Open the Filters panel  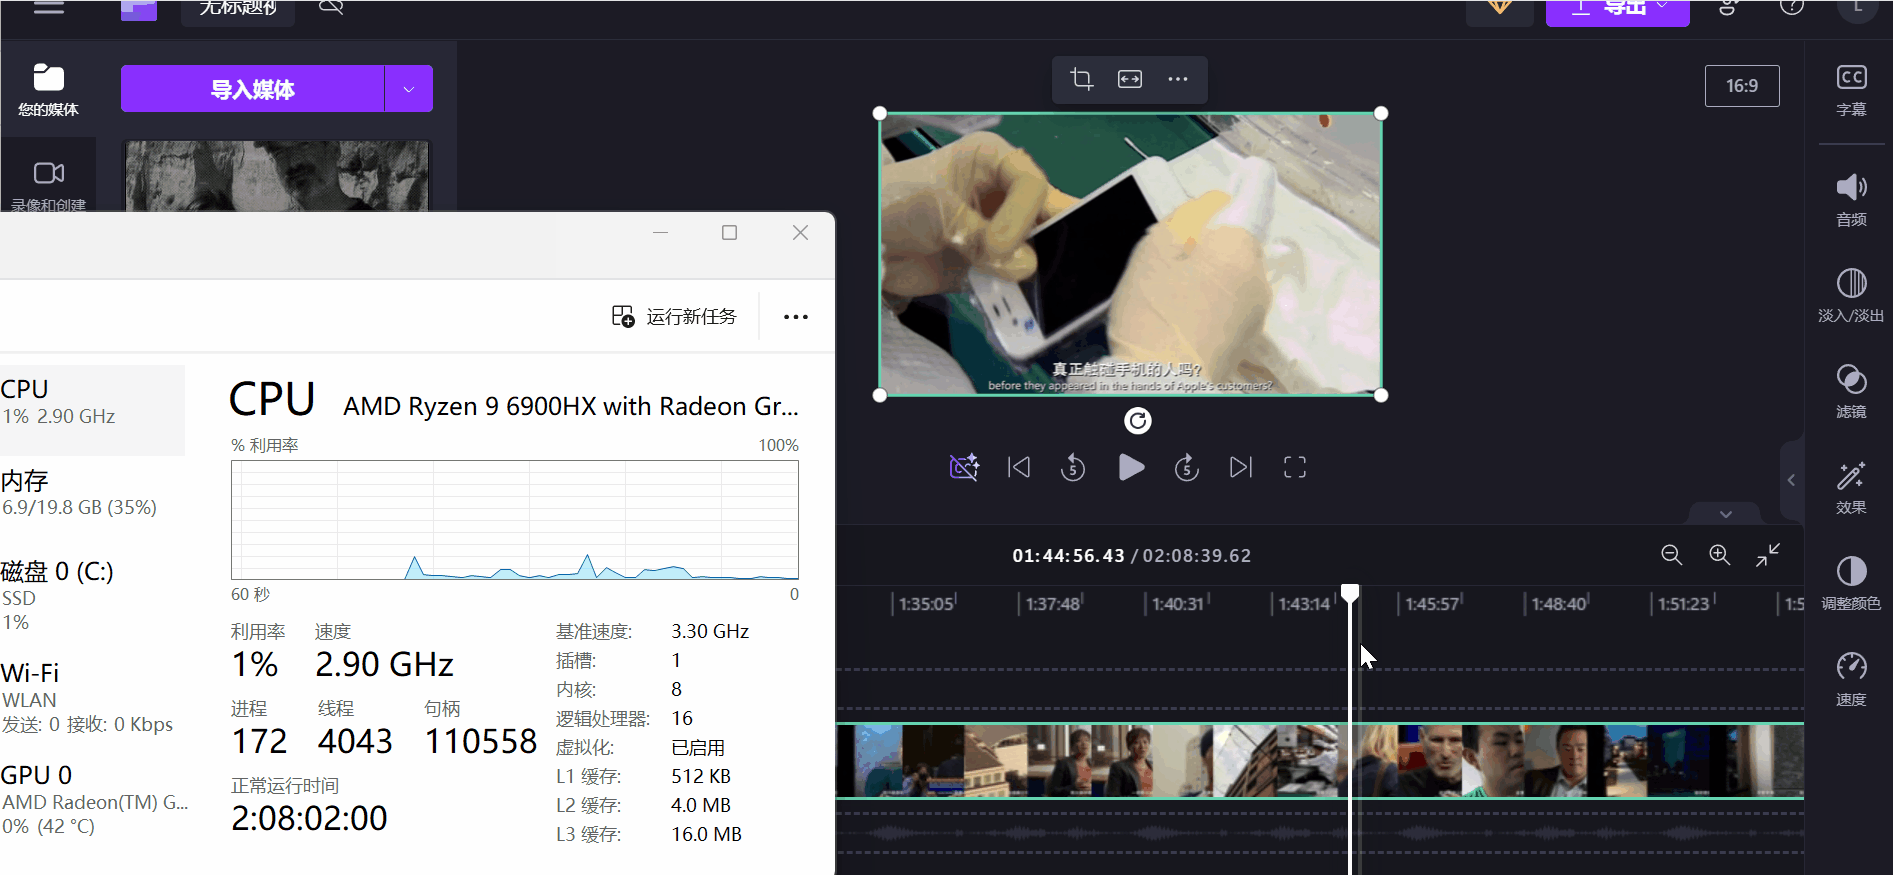pos(1851,392)
